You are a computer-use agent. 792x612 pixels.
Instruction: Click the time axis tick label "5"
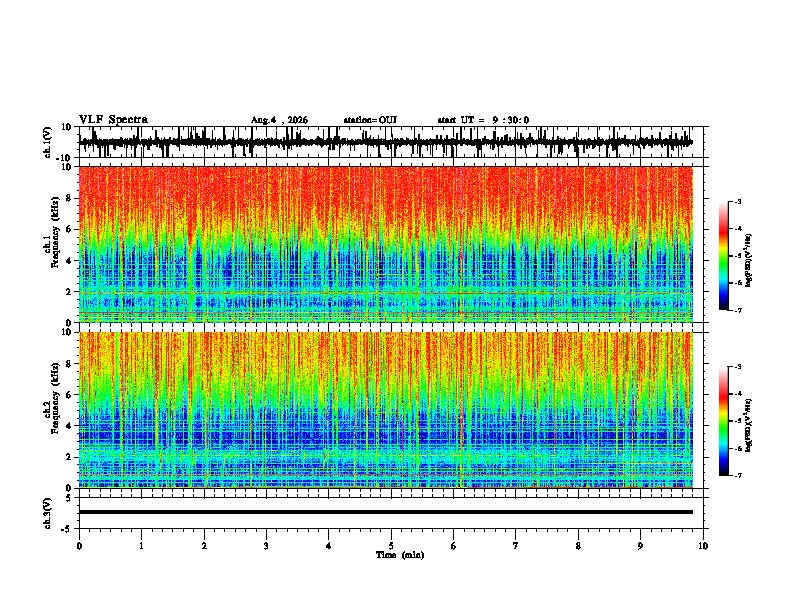pyautogui.click(x=391, y=546)
